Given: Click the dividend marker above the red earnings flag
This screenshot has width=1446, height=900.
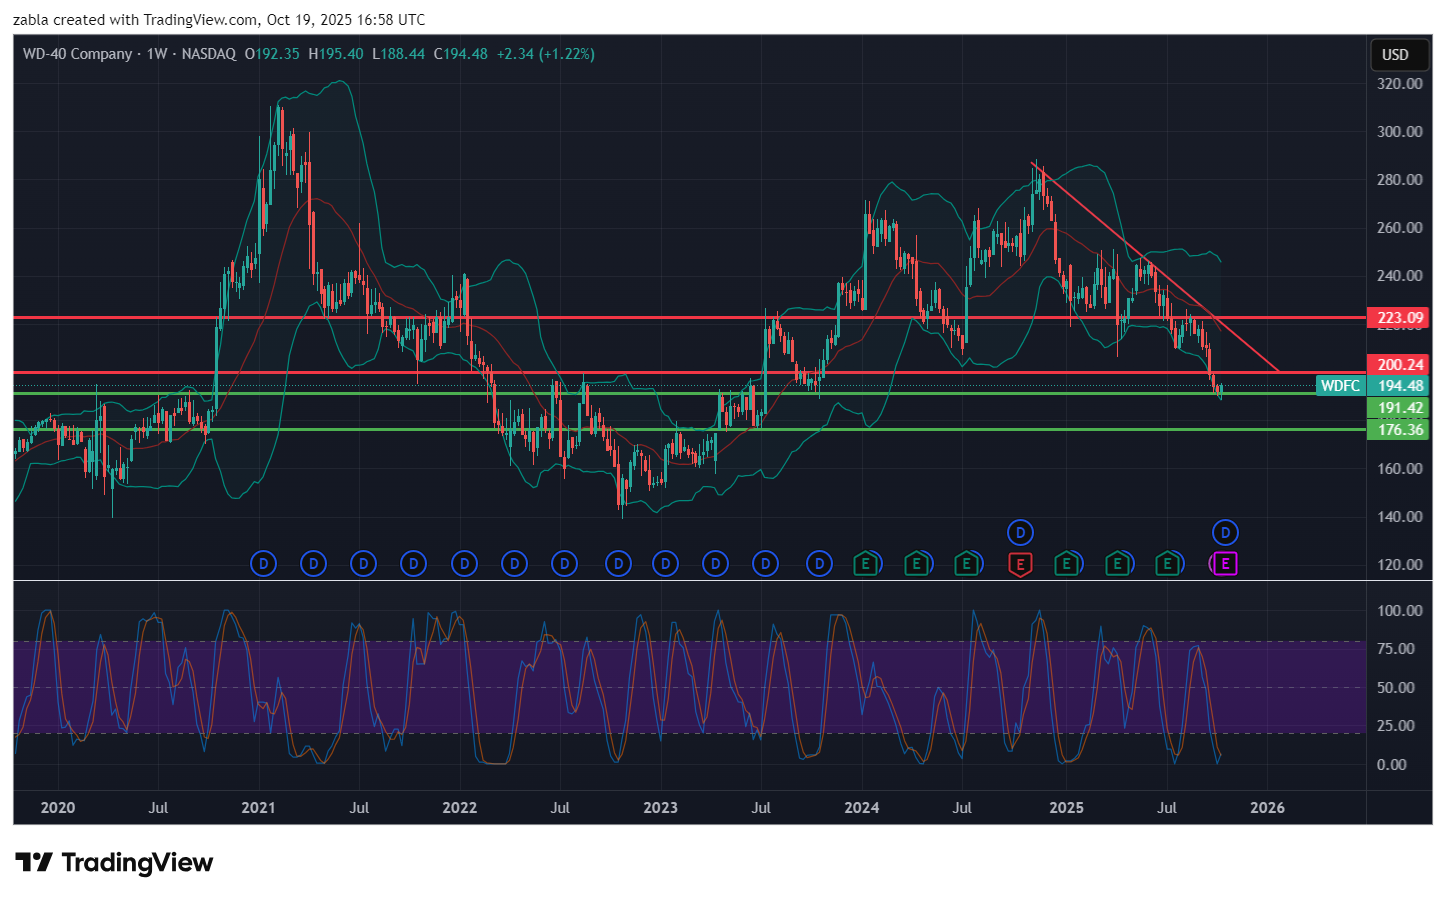Looking at the screenshot, I should click(1019, 532).
